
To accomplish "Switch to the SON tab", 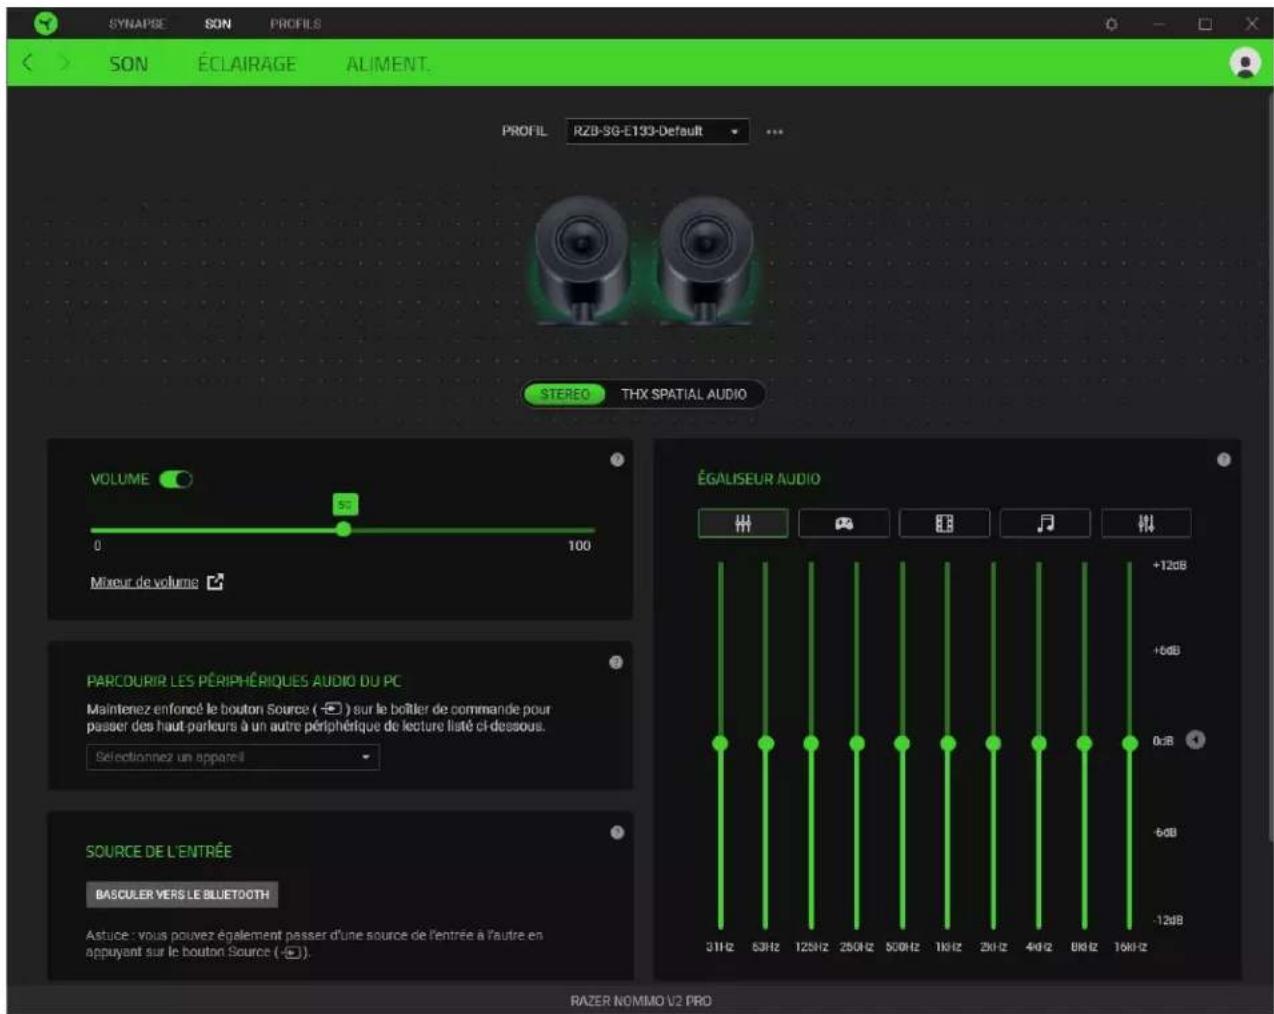I will click(128, 64).
